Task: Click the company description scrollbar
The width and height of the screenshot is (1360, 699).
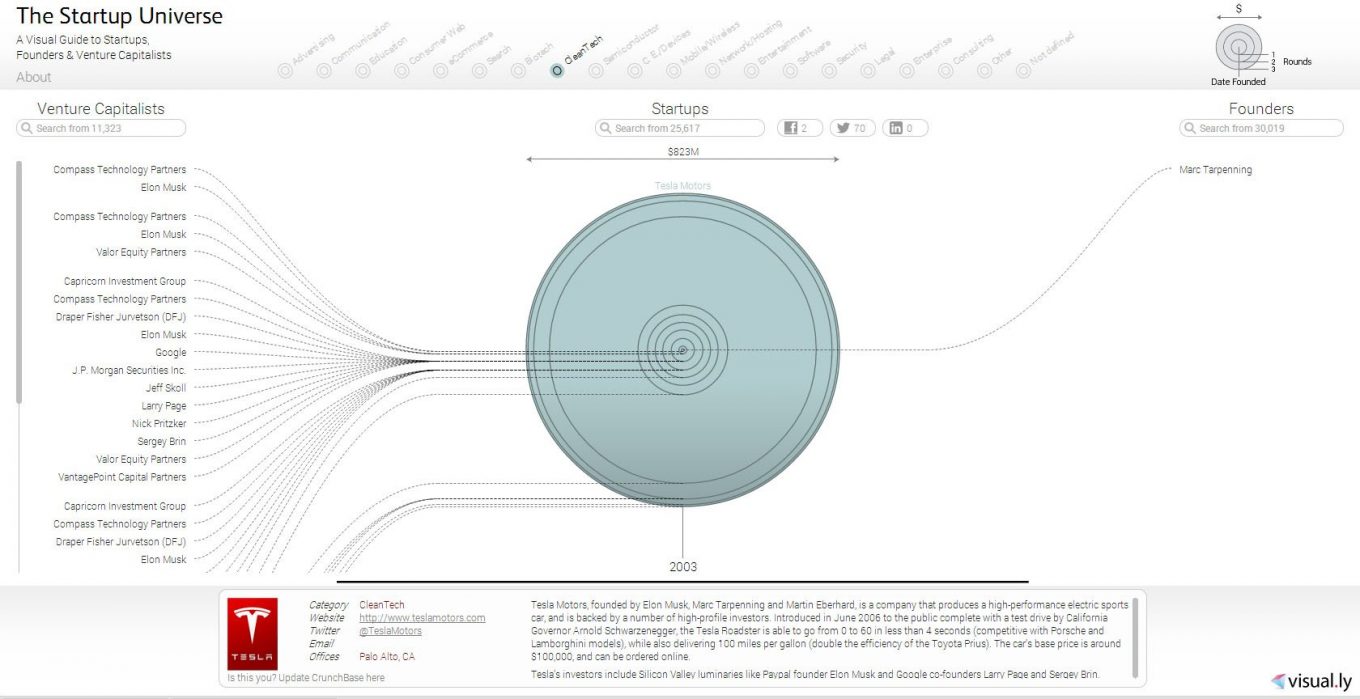Action: 1135,637
